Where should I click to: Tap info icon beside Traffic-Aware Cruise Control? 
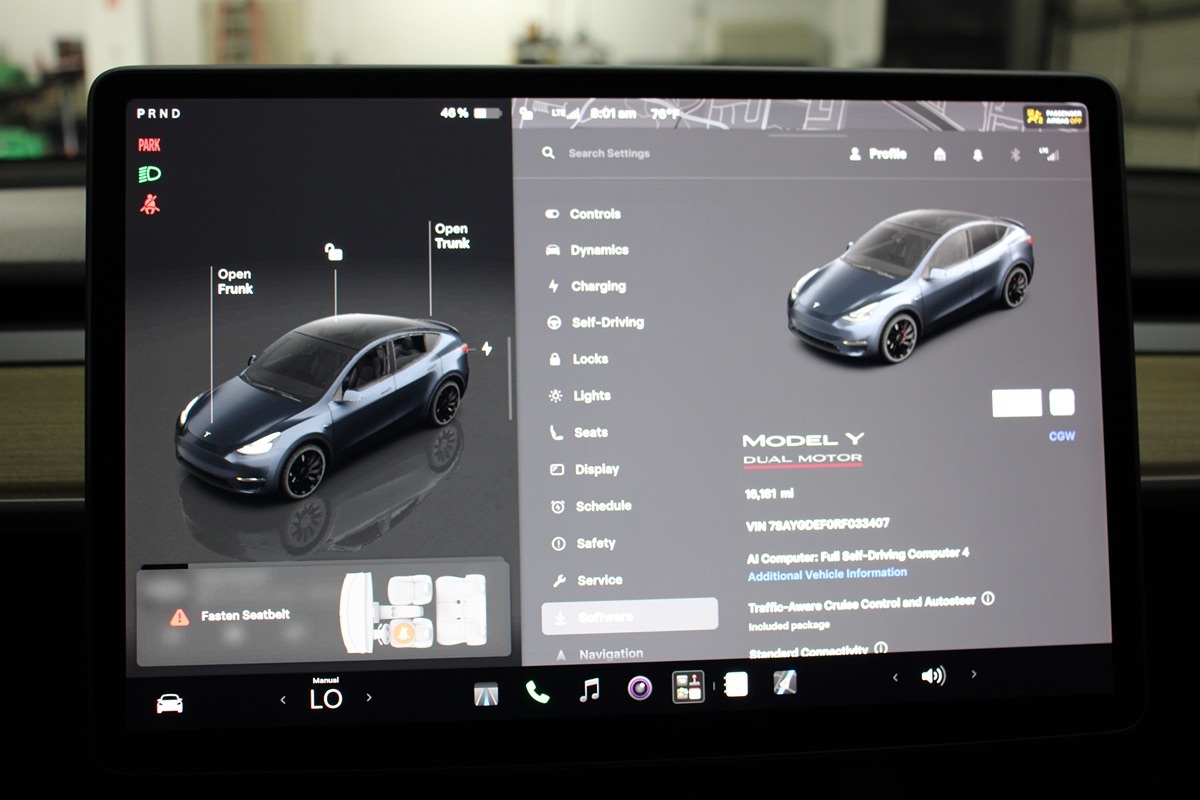click(x=988, y=598)
